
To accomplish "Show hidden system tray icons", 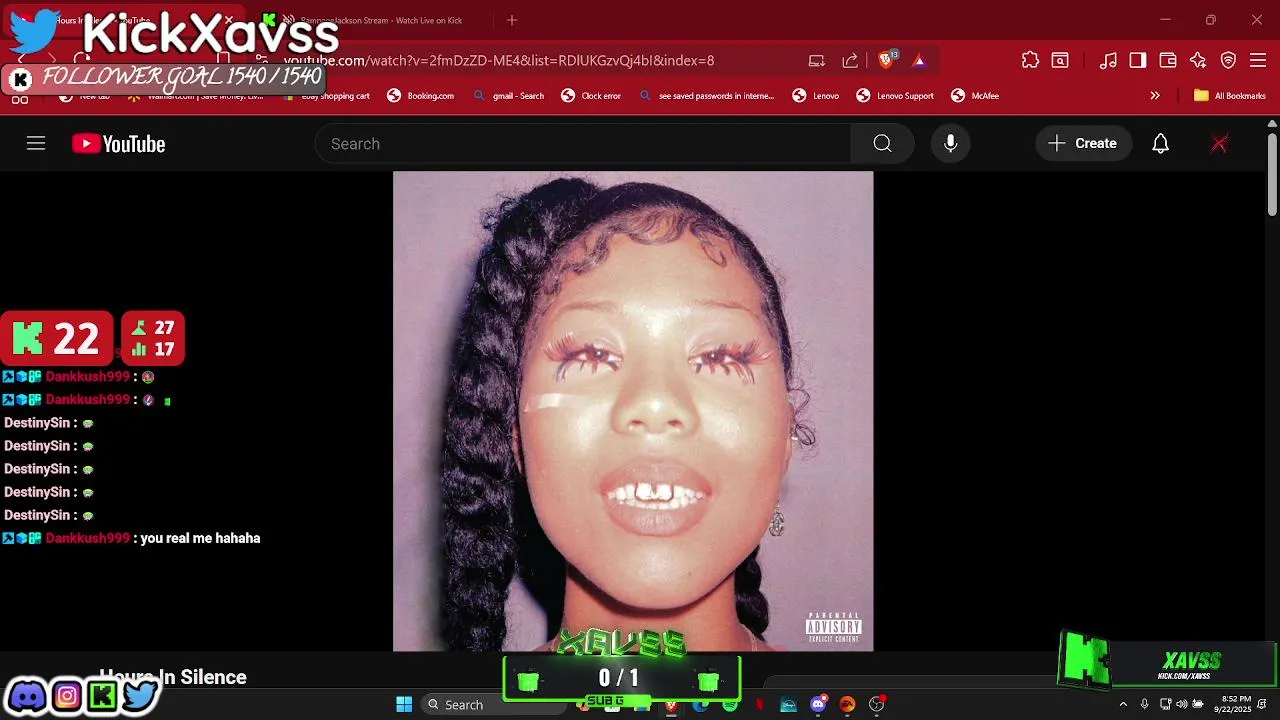I will point(1123,704).
